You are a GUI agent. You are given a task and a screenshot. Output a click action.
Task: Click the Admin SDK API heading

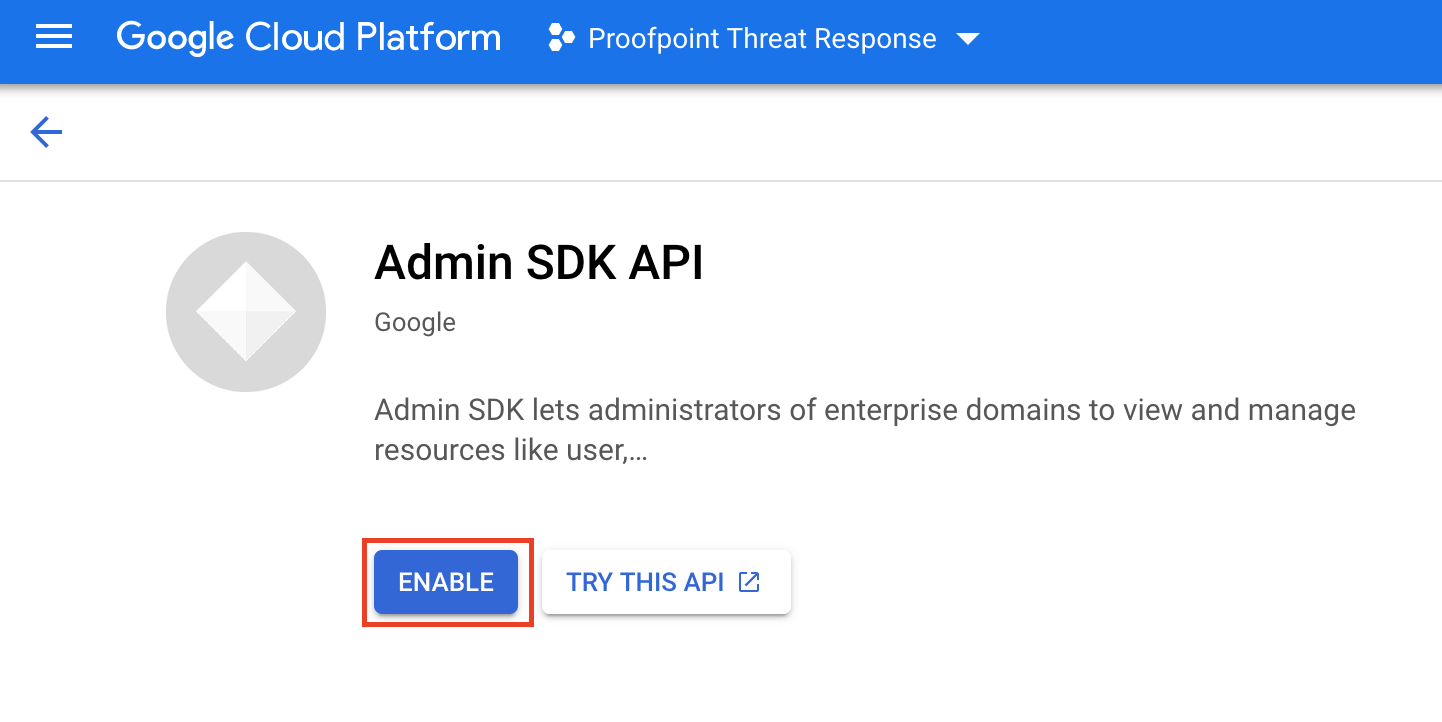[538, 263]
